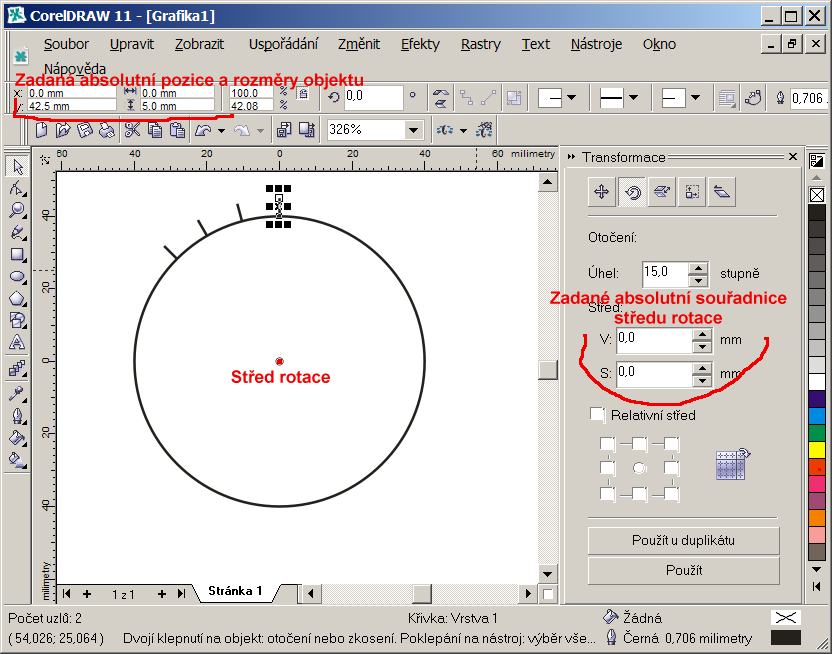Click the Open file icon

pos(63,129)
